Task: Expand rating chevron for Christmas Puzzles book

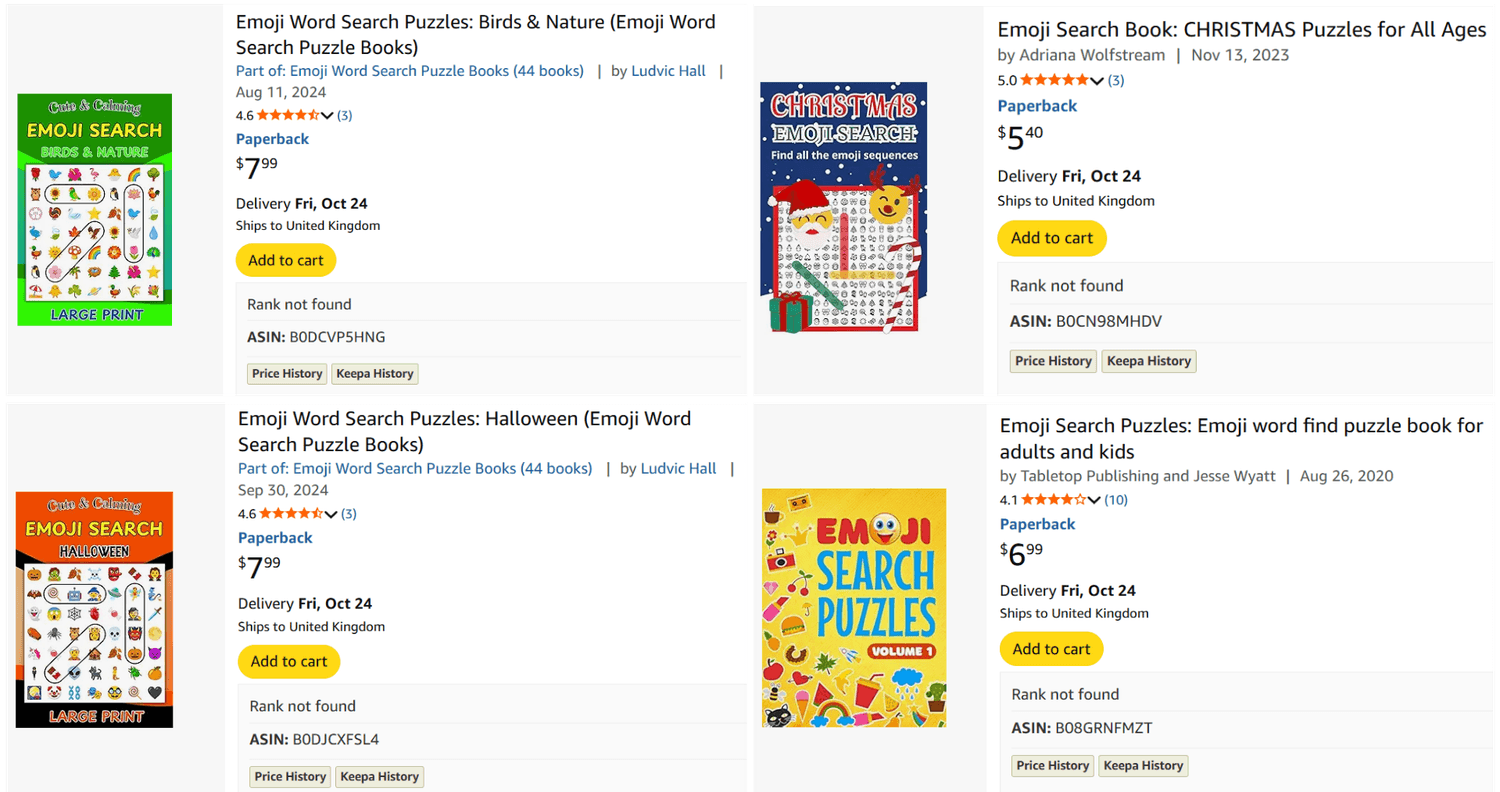Action: (1097, 81)
